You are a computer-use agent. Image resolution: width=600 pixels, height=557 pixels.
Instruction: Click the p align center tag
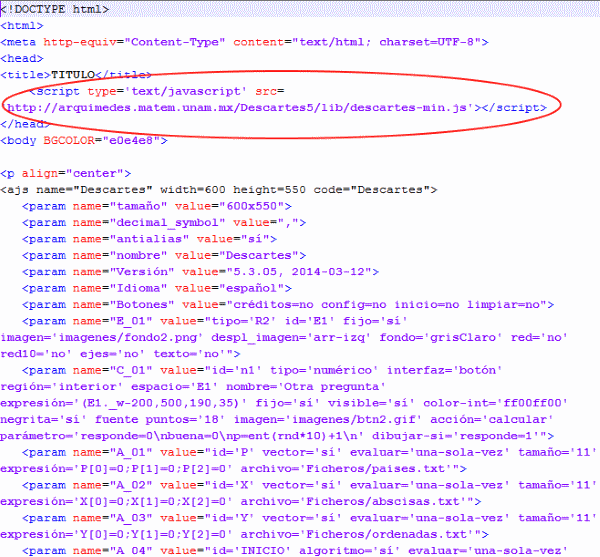click(x=67, y=172)
